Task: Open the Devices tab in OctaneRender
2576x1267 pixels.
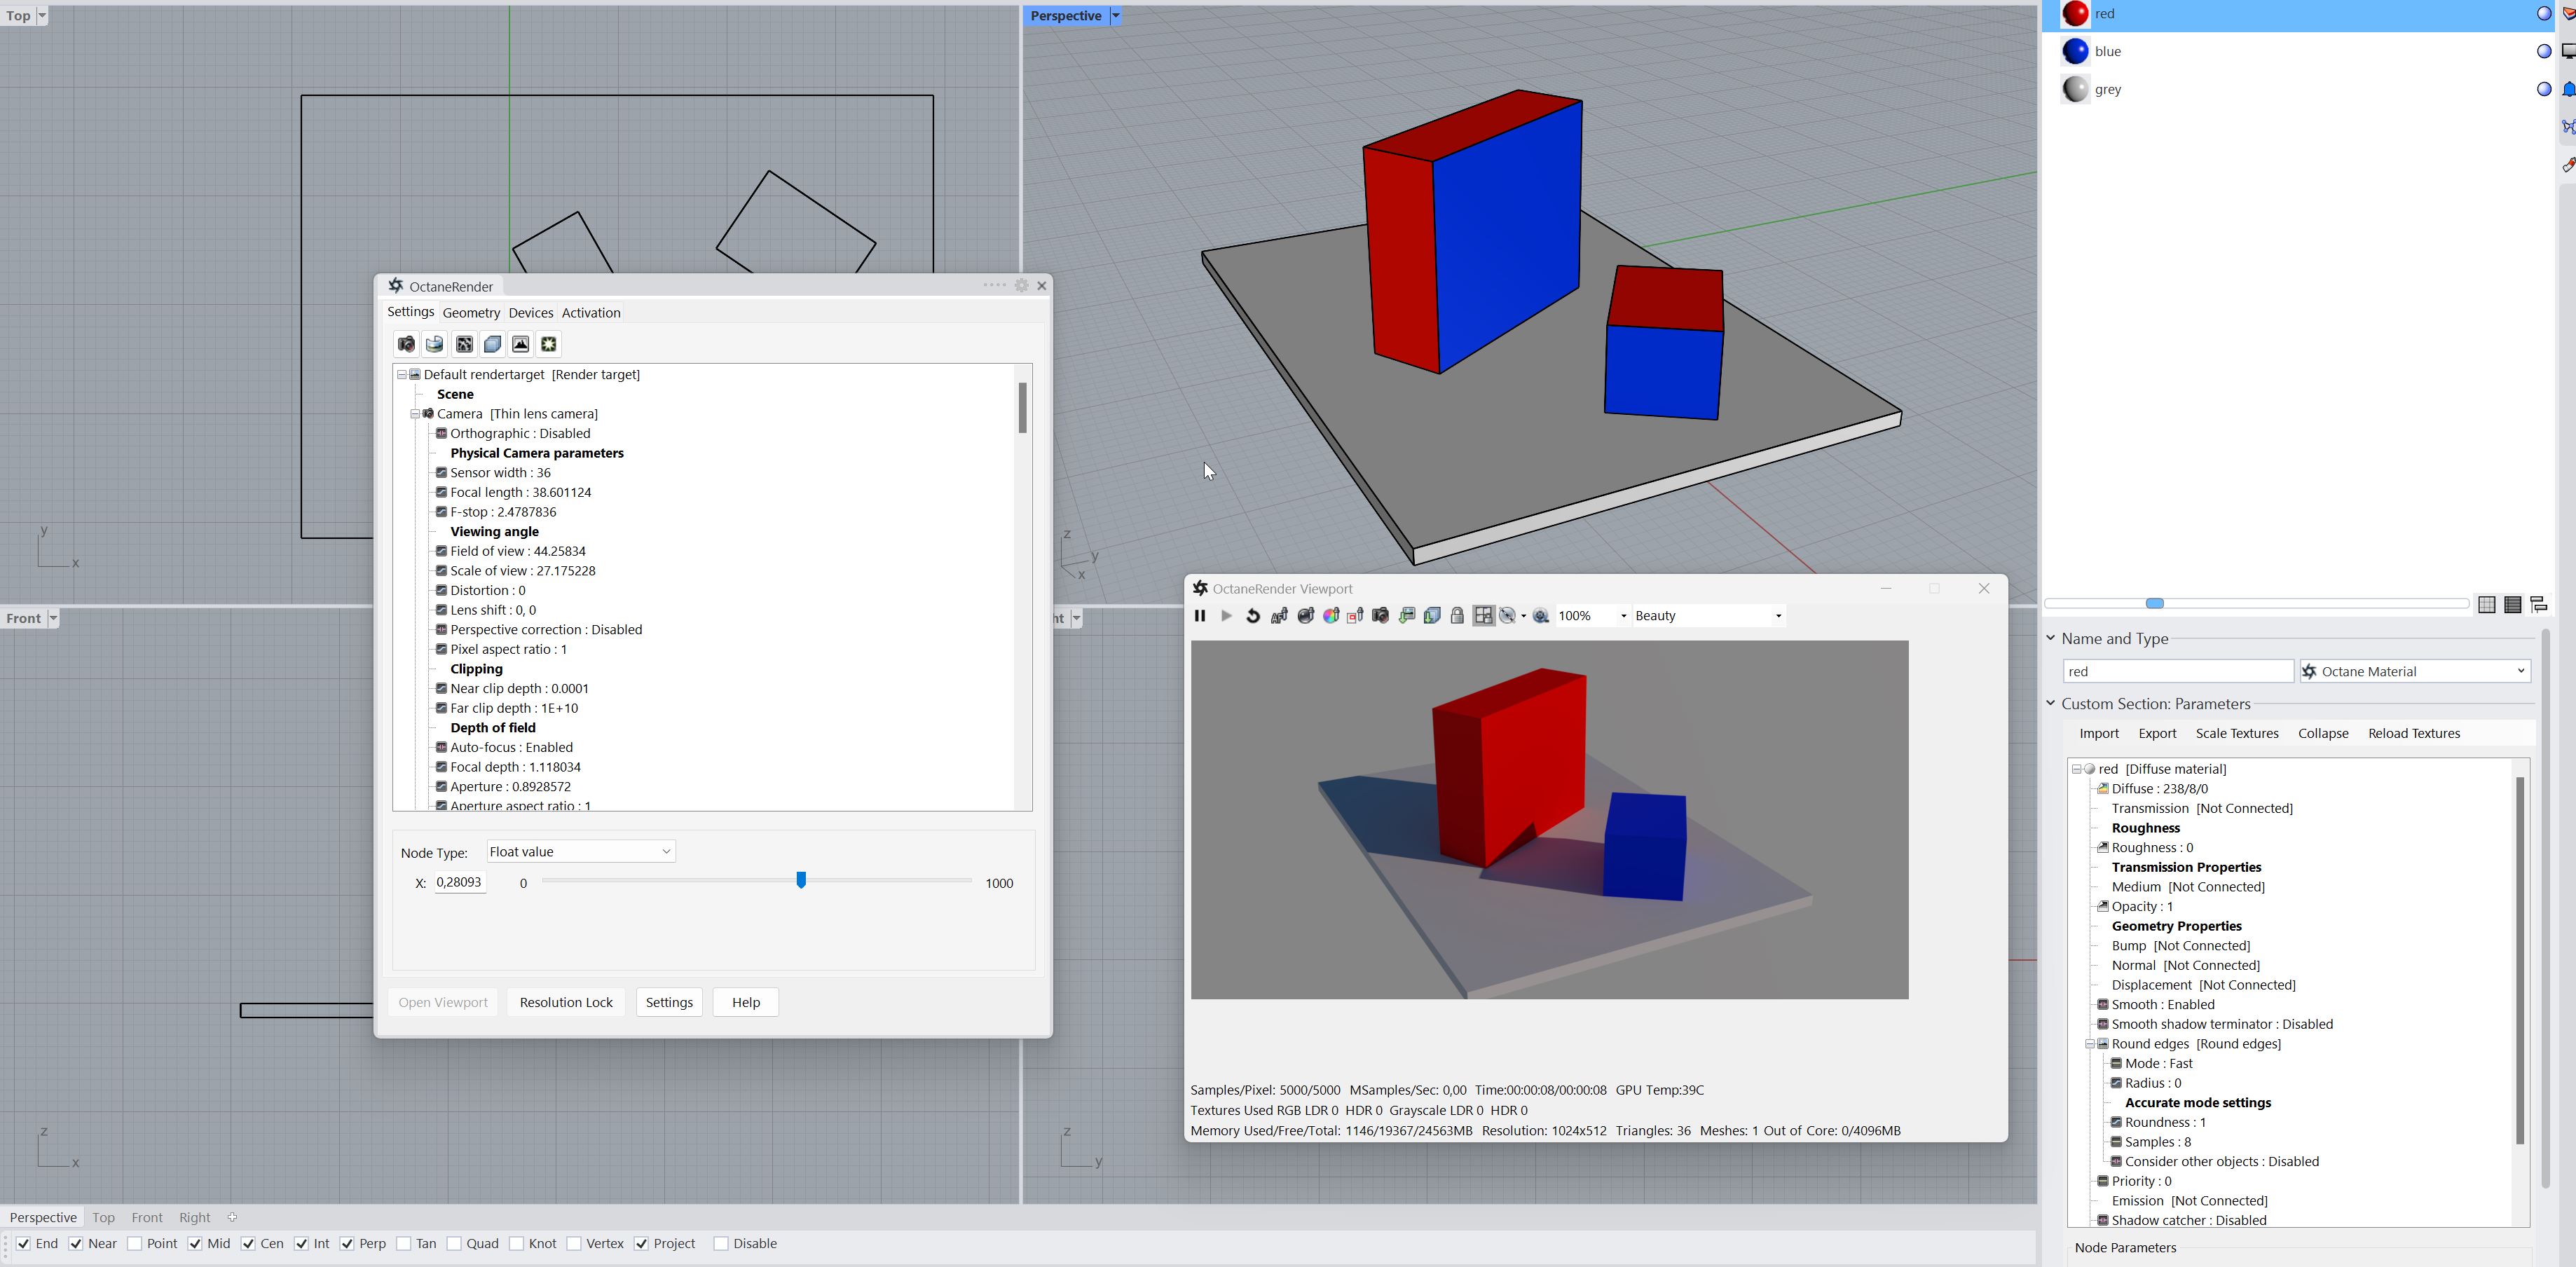Action: coord(530,313)
